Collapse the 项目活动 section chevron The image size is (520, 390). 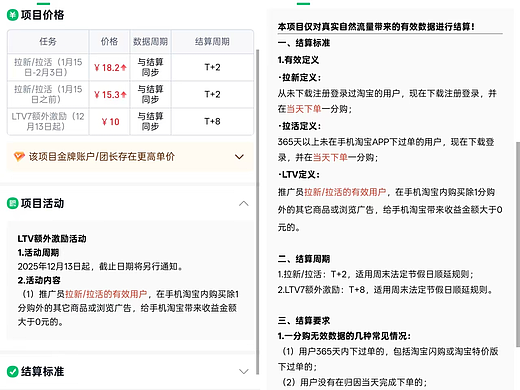tap(244, 203)
